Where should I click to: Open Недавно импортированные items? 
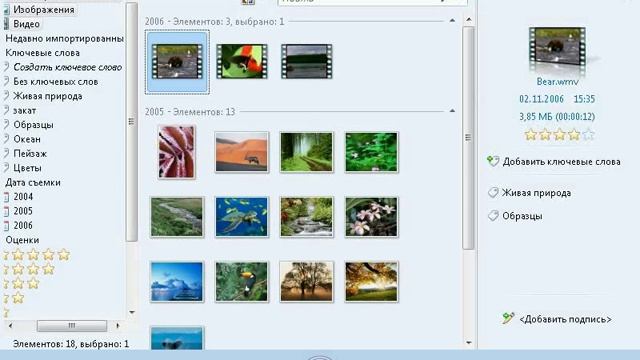coord(64,38)
